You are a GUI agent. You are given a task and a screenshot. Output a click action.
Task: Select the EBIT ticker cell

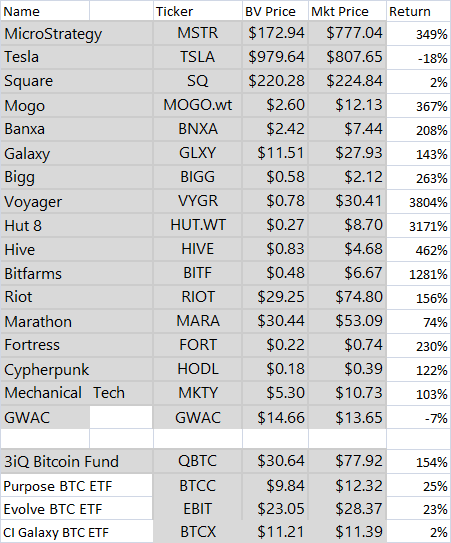tap(198, 509)
